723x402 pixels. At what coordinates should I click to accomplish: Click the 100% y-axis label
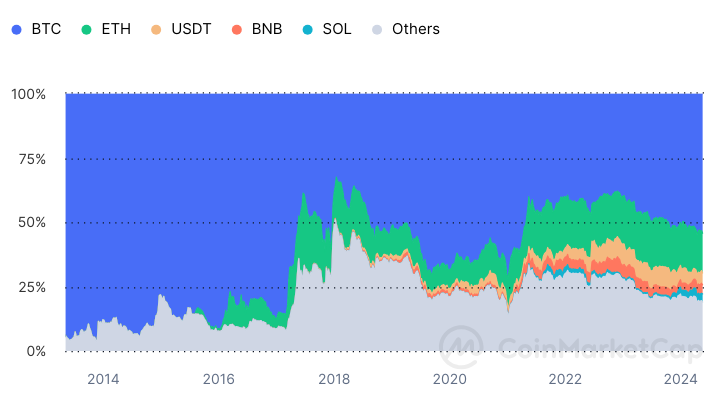(x=29, y=95)
